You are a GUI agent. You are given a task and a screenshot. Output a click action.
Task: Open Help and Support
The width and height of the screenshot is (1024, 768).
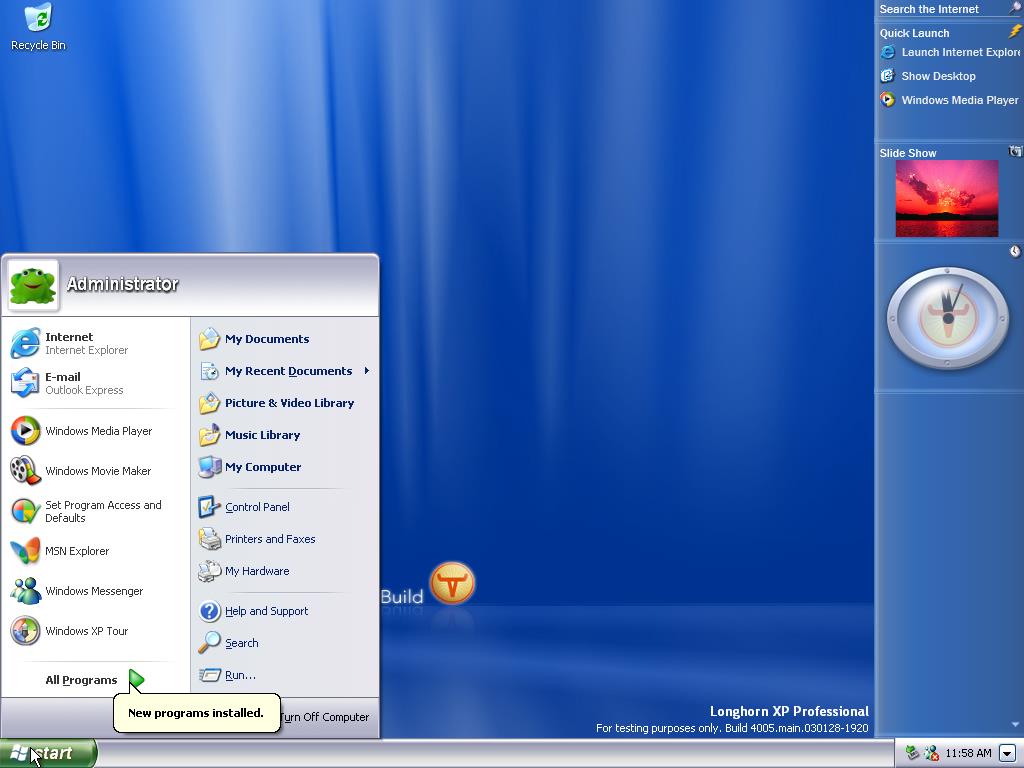(x=253, y=611)
